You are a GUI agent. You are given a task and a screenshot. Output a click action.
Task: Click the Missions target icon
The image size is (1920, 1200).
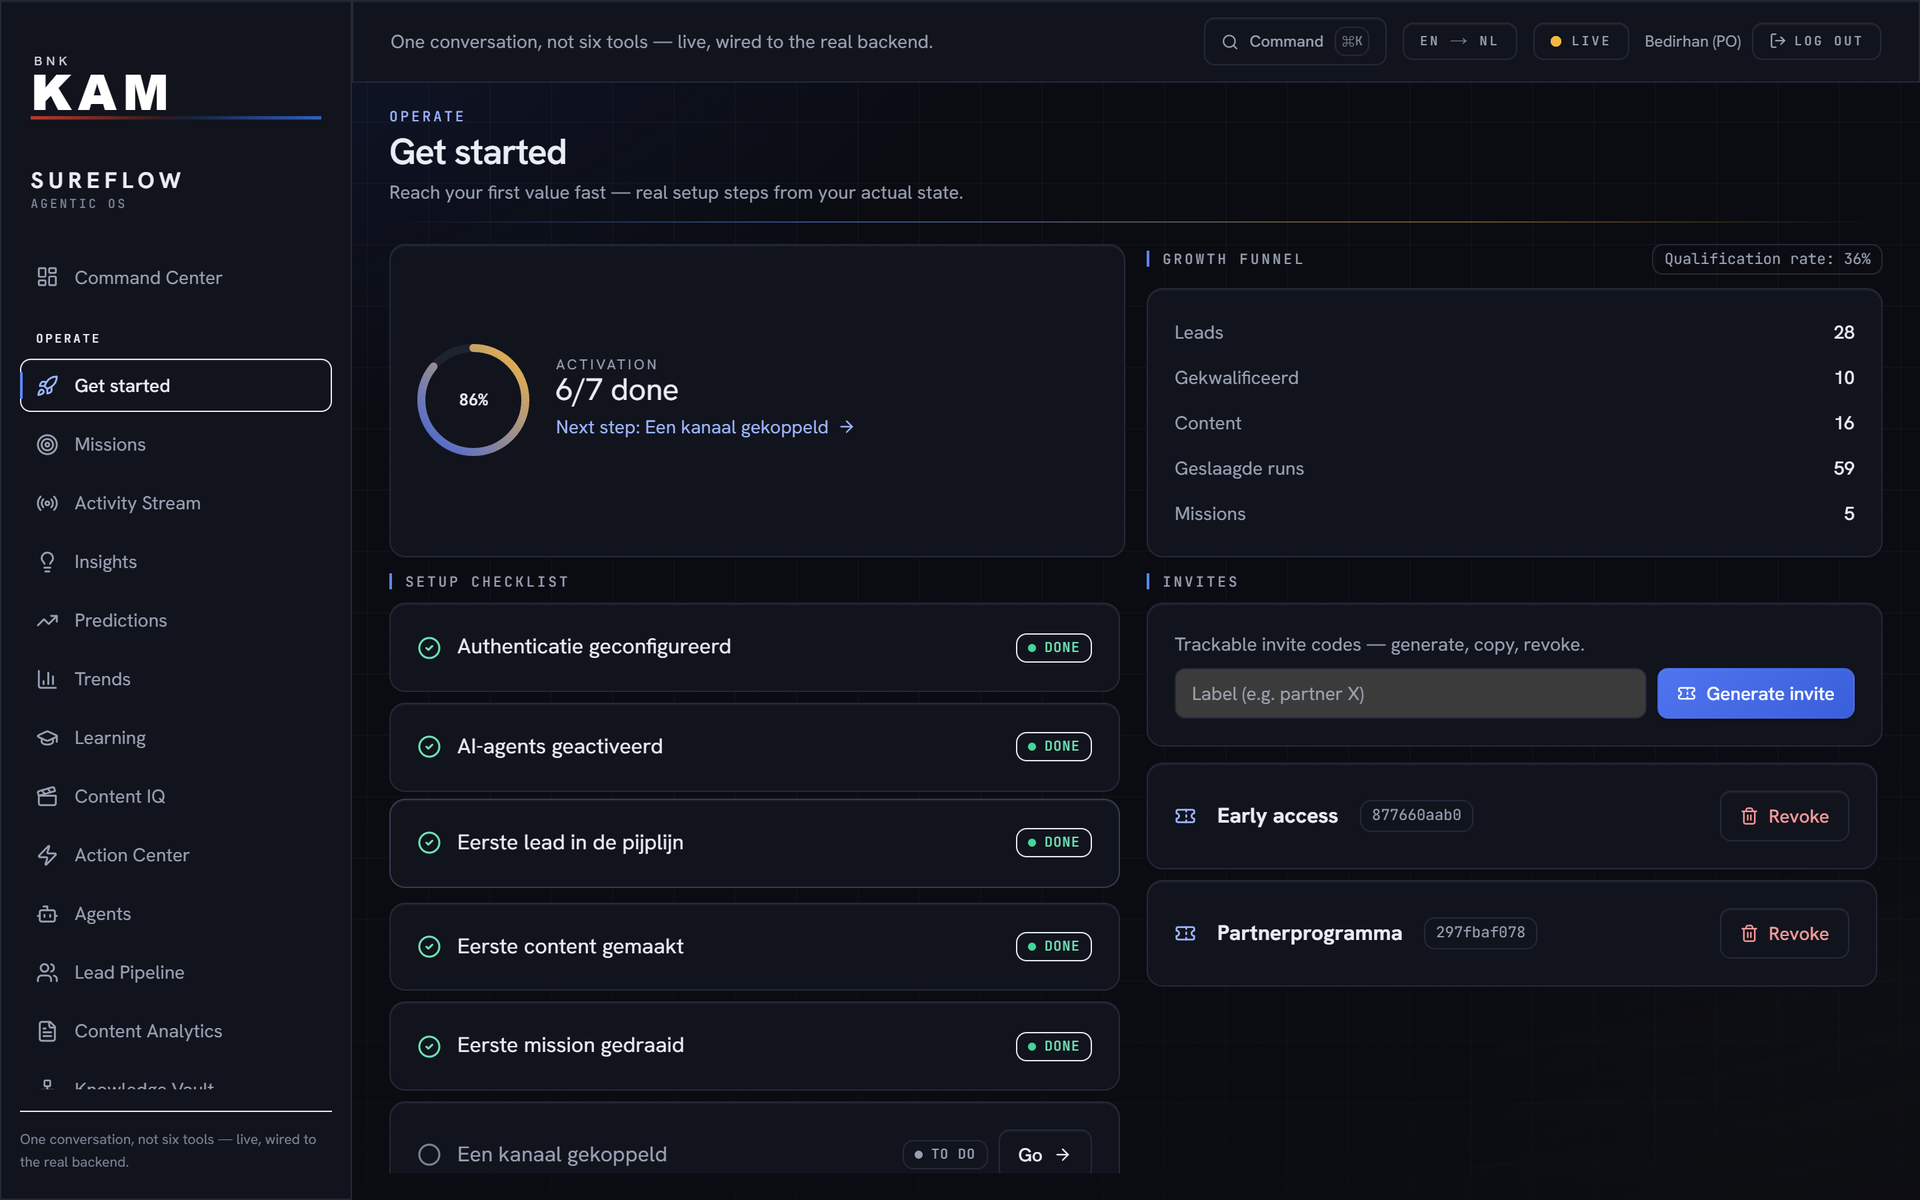(47, 445)
